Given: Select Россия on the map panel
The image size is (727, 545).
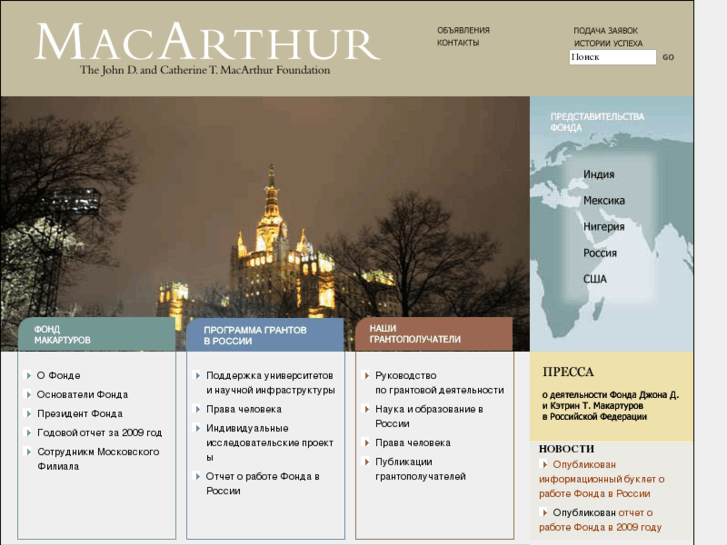Looking at the screenshot, I should tap(600, 253).
